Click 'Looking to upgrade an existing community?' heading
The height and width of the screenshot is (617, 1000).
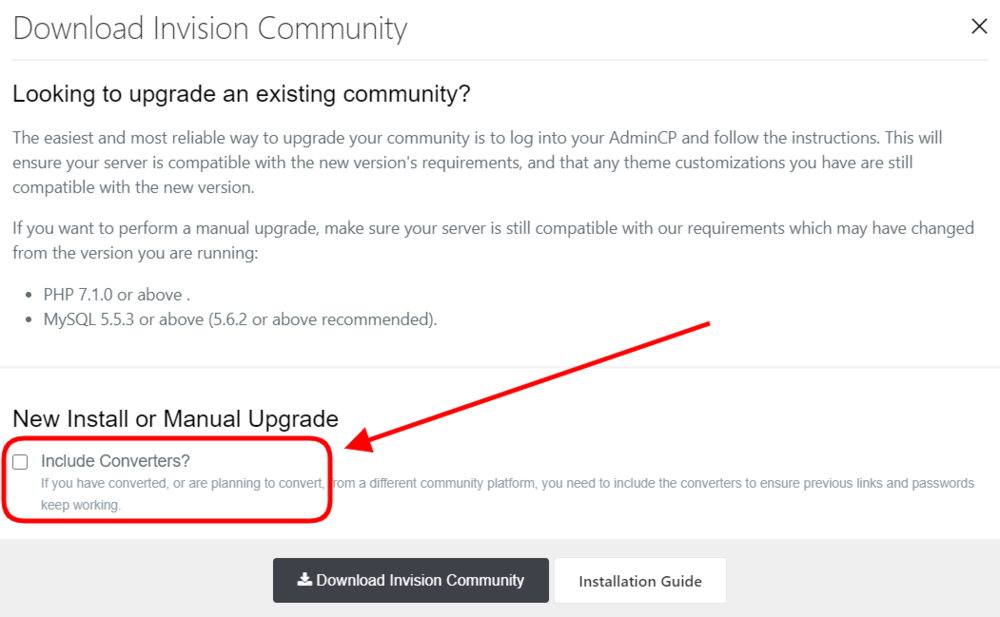(241, 95)
